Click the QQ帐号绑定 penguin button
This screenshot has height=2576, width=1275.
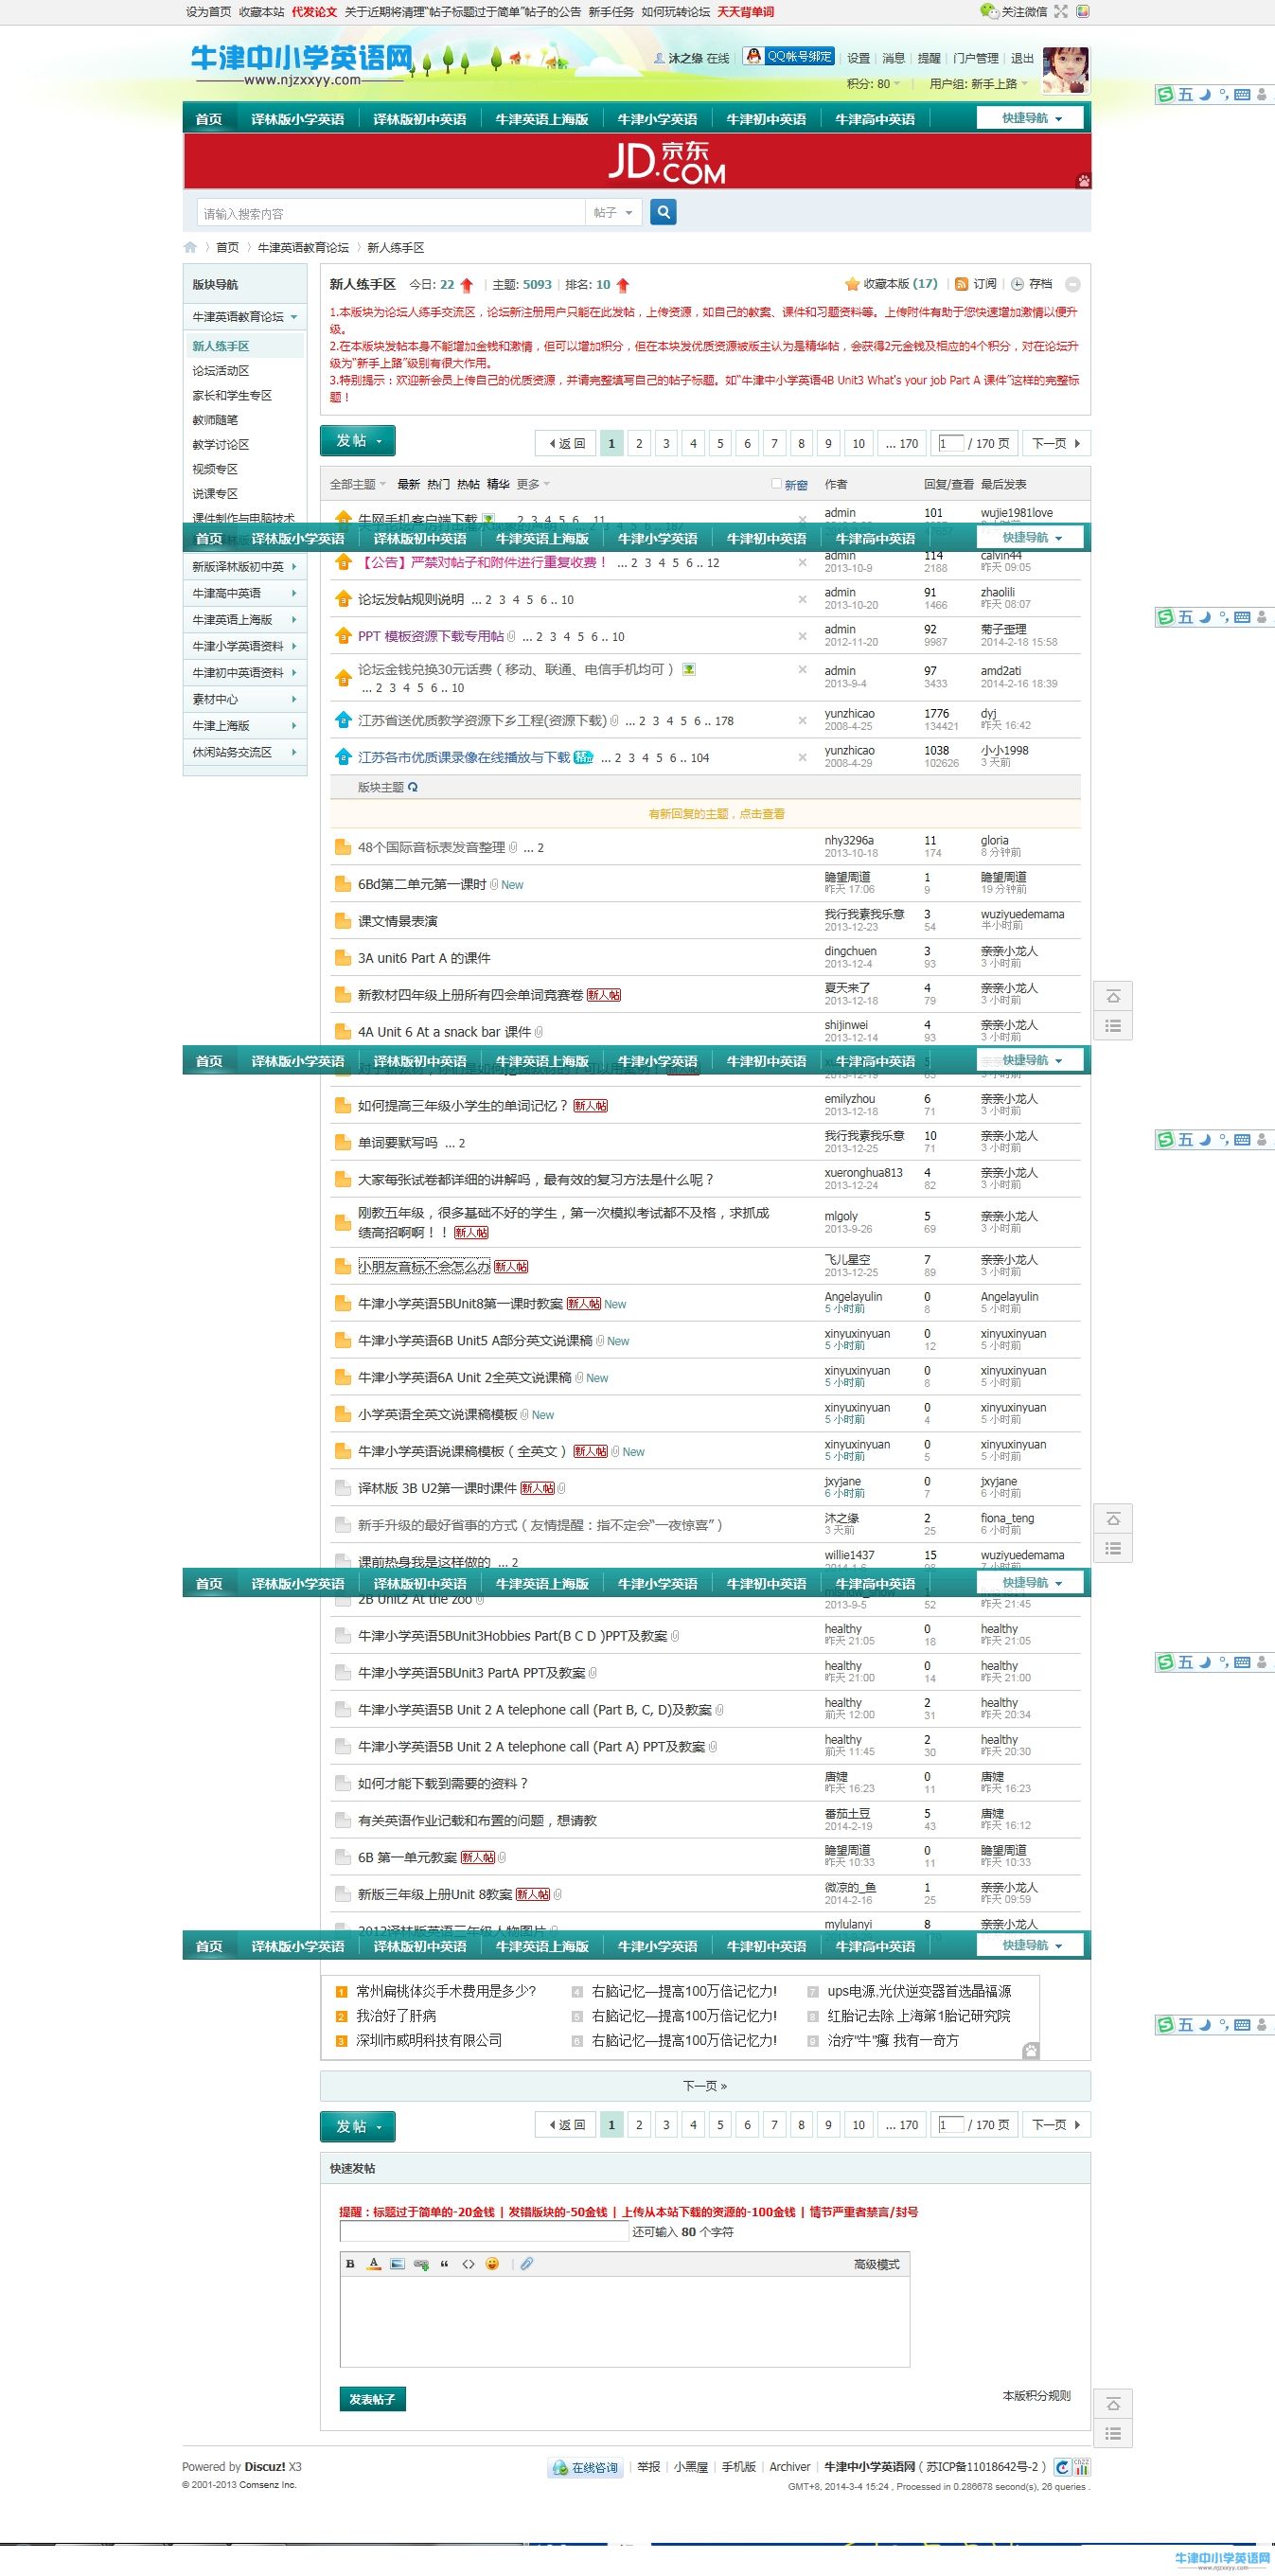pyautogui.click(x=788, y=57)
